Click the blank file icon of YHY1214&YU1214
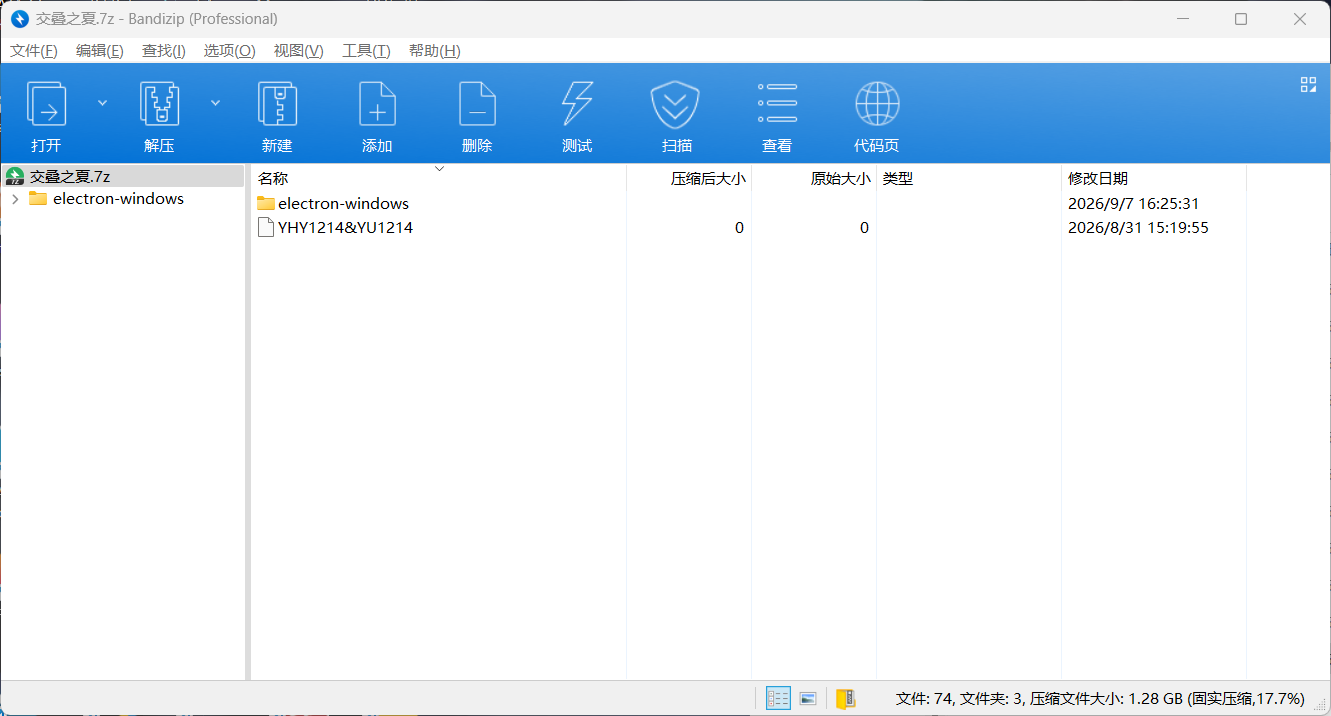 click(266, 227)
